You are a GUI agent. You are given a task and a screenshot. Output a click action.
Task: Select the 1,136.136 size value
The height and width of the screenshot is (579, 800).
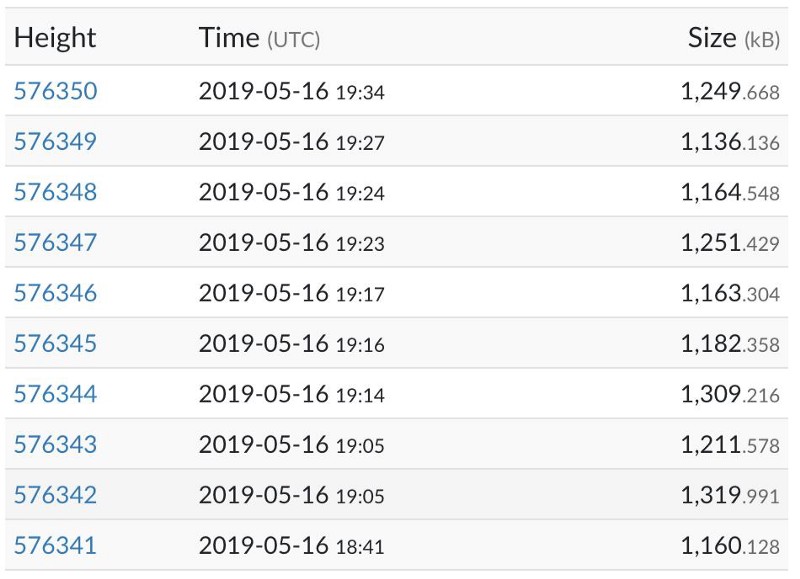729,142
